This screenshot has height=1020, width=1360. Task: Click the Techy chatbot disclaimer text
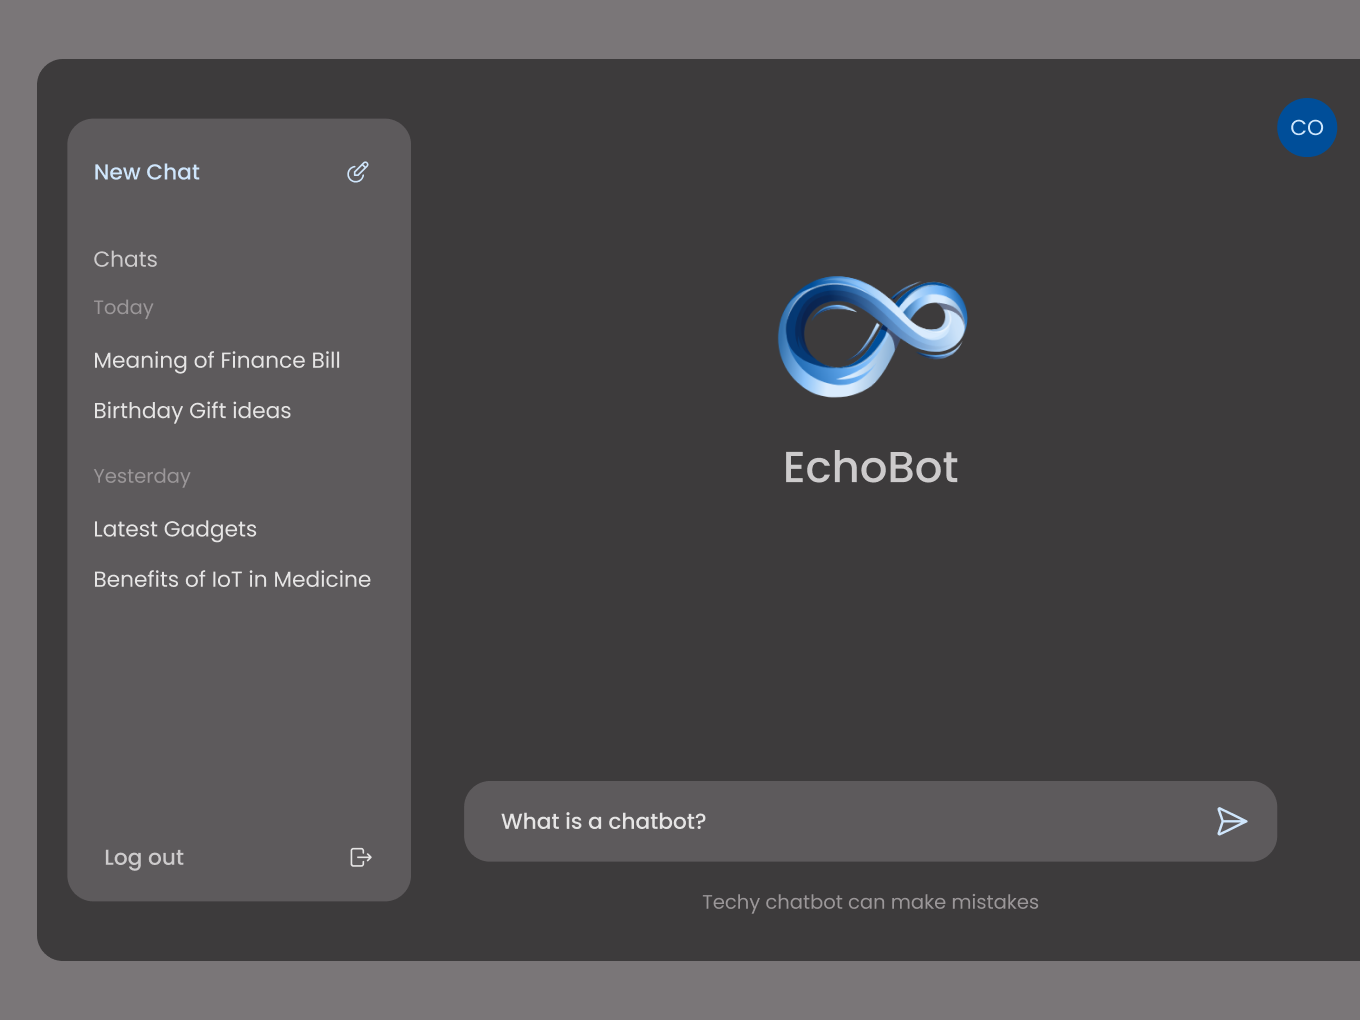(x=870, y=901)
